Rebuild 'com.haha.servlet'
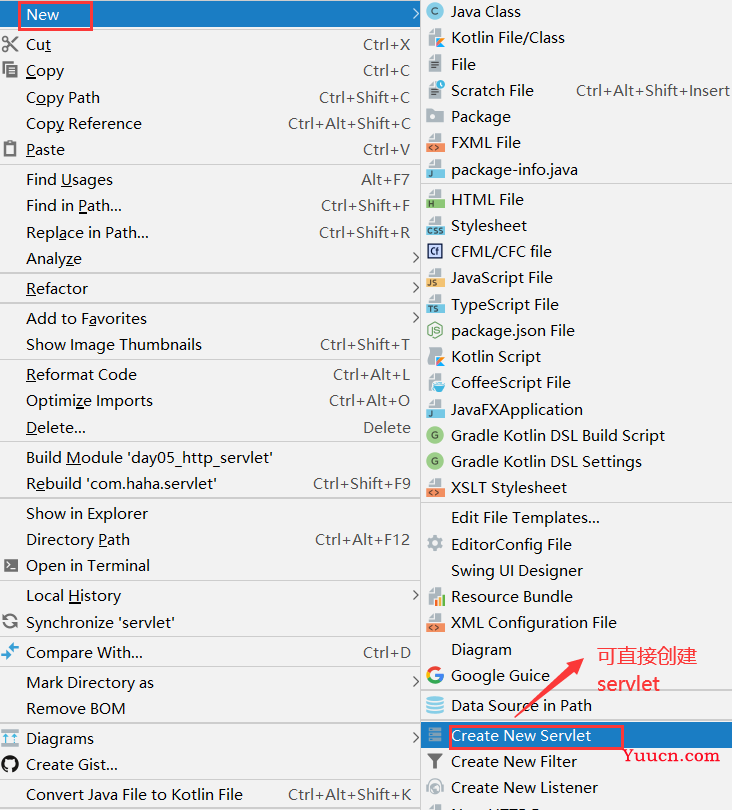 point(210,484)
